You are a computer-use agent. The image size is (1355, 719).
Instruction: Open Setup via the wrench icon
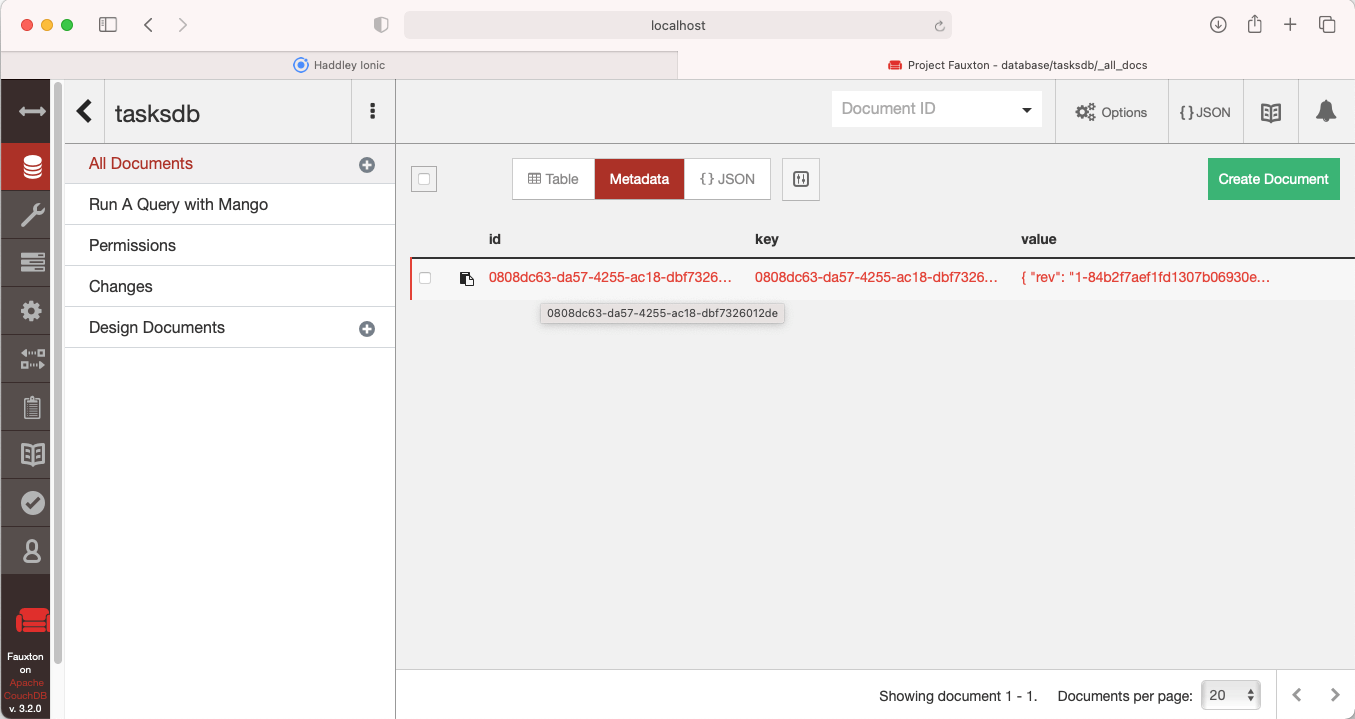(32, 215)
